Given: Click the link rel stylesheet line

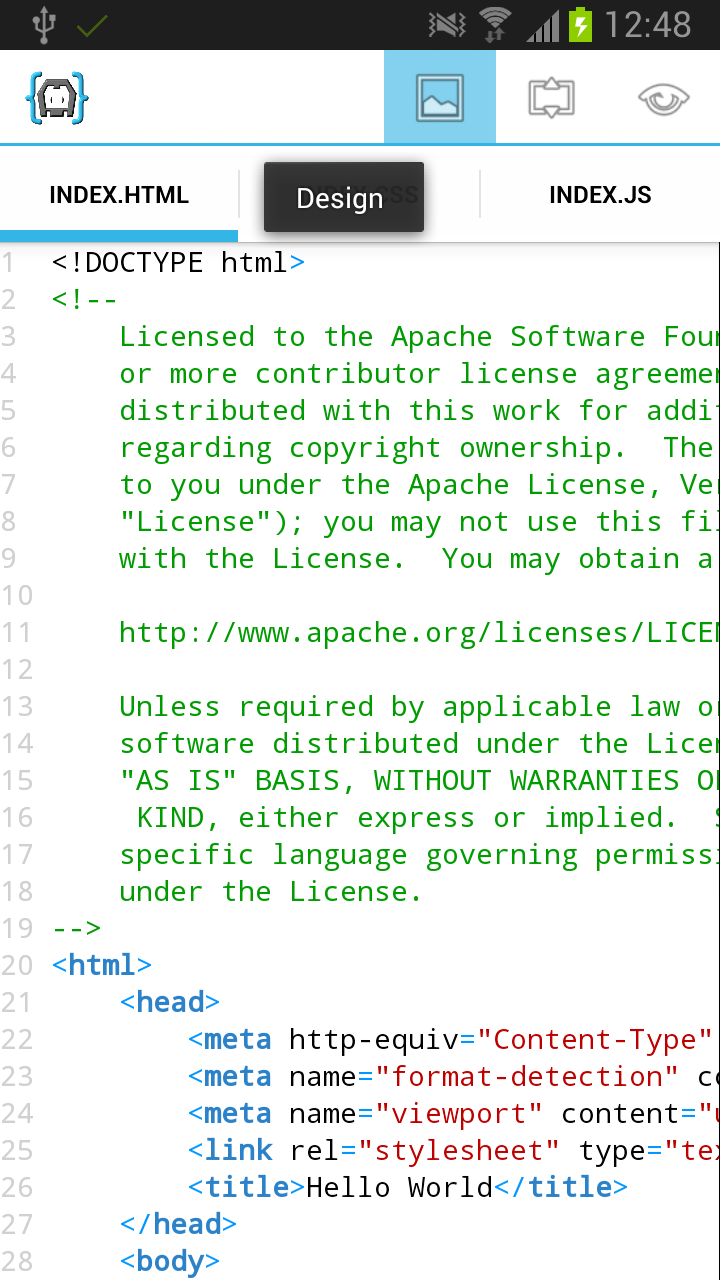Looking at the screenshot, I should point(453,1151).
